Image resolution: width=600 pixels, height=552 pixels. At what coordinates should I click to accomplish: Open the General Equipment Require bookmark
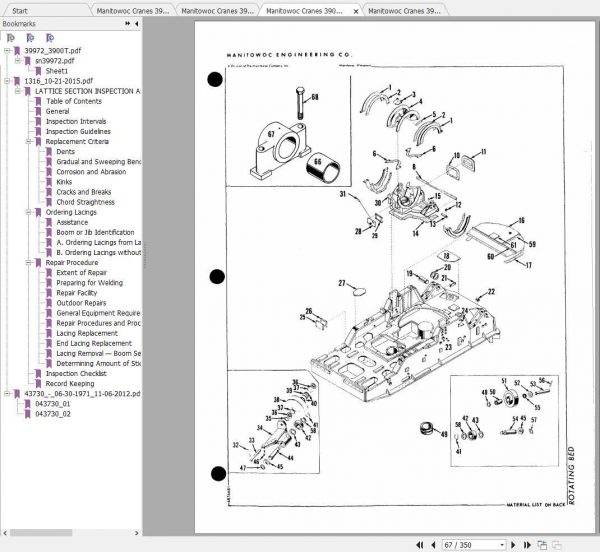pos(98,313)
